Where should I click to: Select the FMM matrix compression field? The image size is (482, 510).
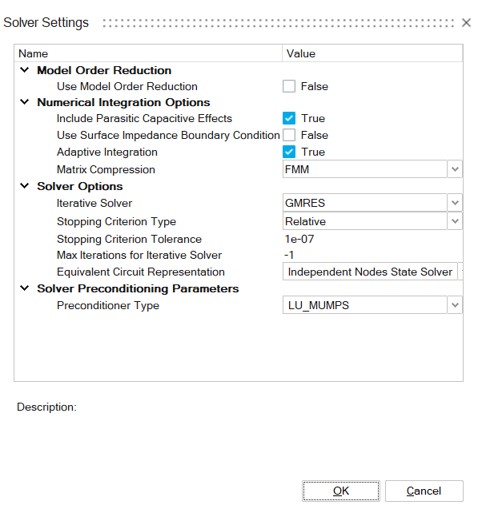365,169
